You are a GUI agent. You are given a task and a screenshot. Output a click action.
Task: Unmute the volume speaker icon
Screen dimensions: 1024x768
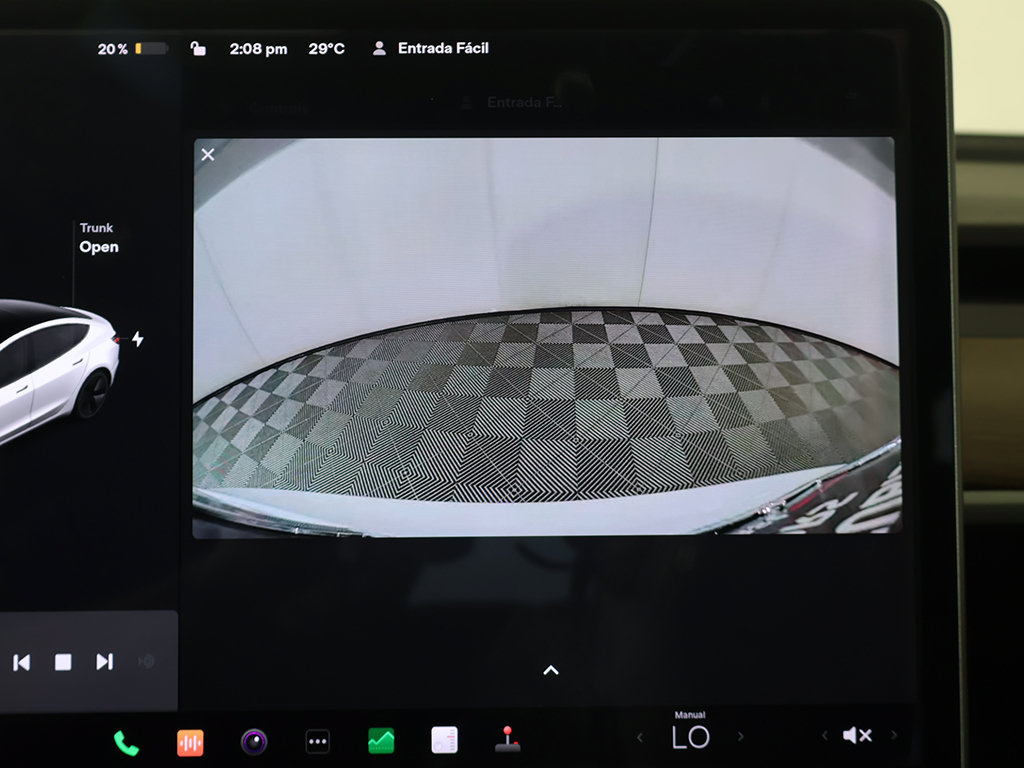pyautogui.click(x=857, y=736)
